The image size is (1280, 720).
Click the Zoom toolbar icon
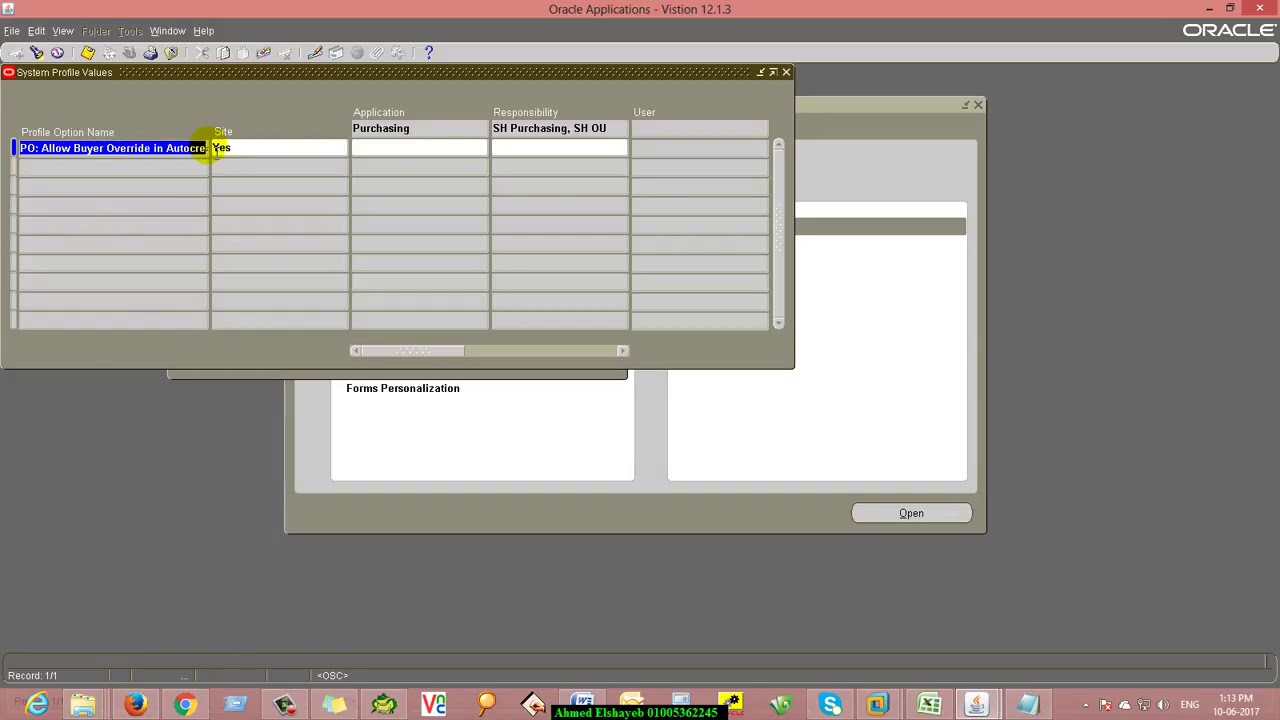336,53
